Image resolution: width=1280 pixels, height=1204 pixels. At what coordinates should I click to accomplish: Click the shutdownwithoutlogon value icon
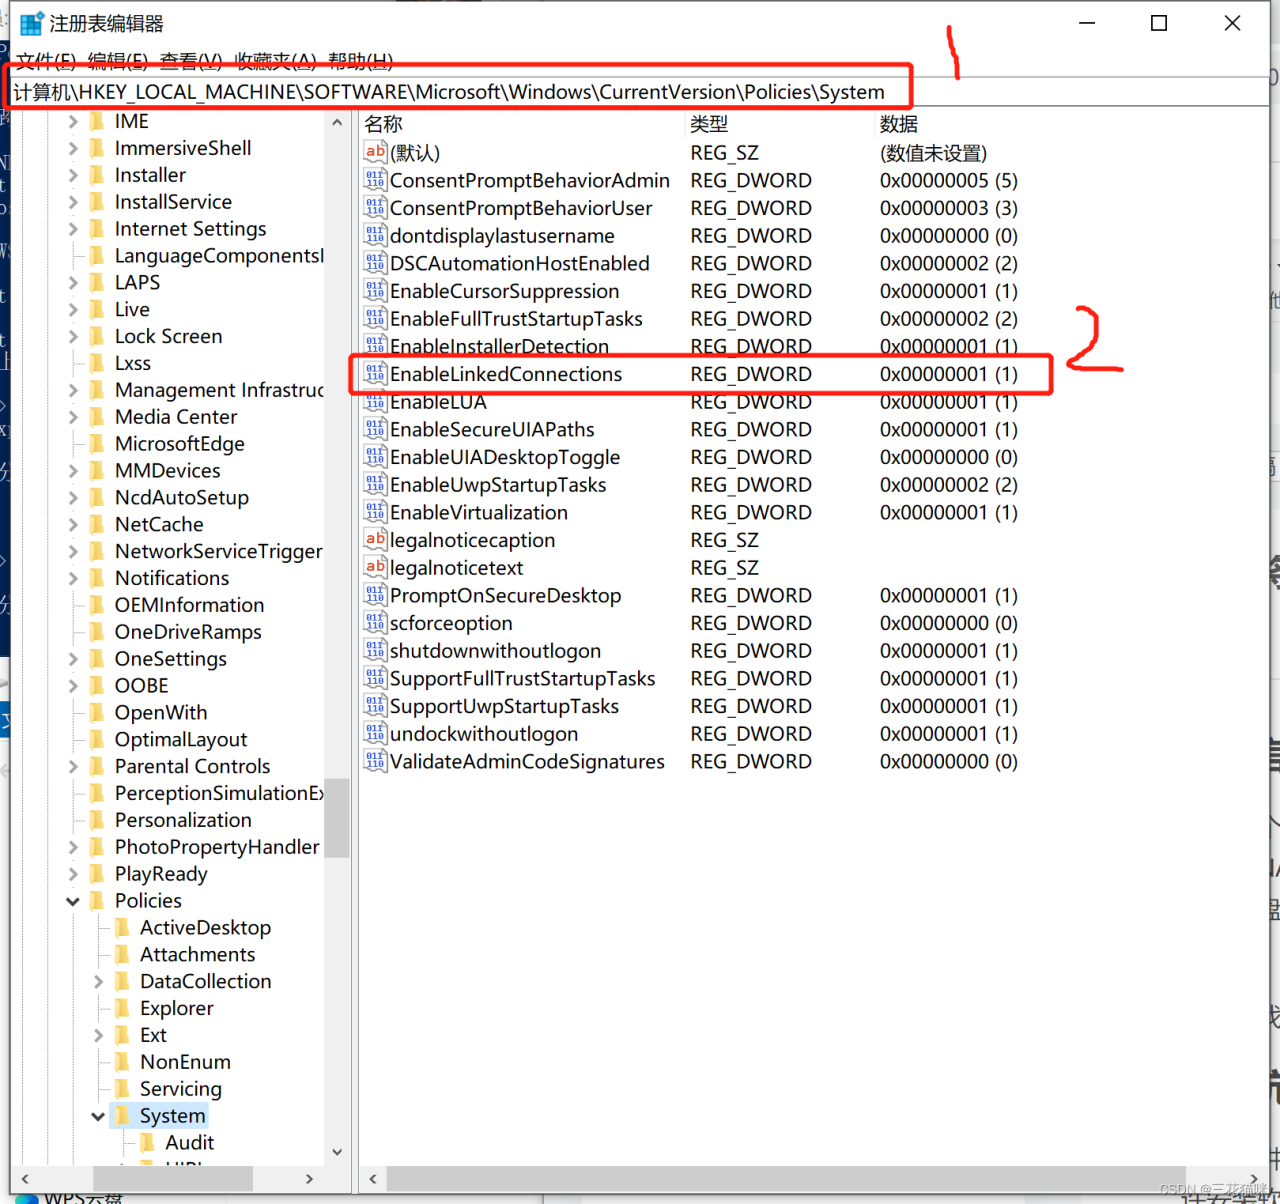pyautogui.click(x=375, y=650)
